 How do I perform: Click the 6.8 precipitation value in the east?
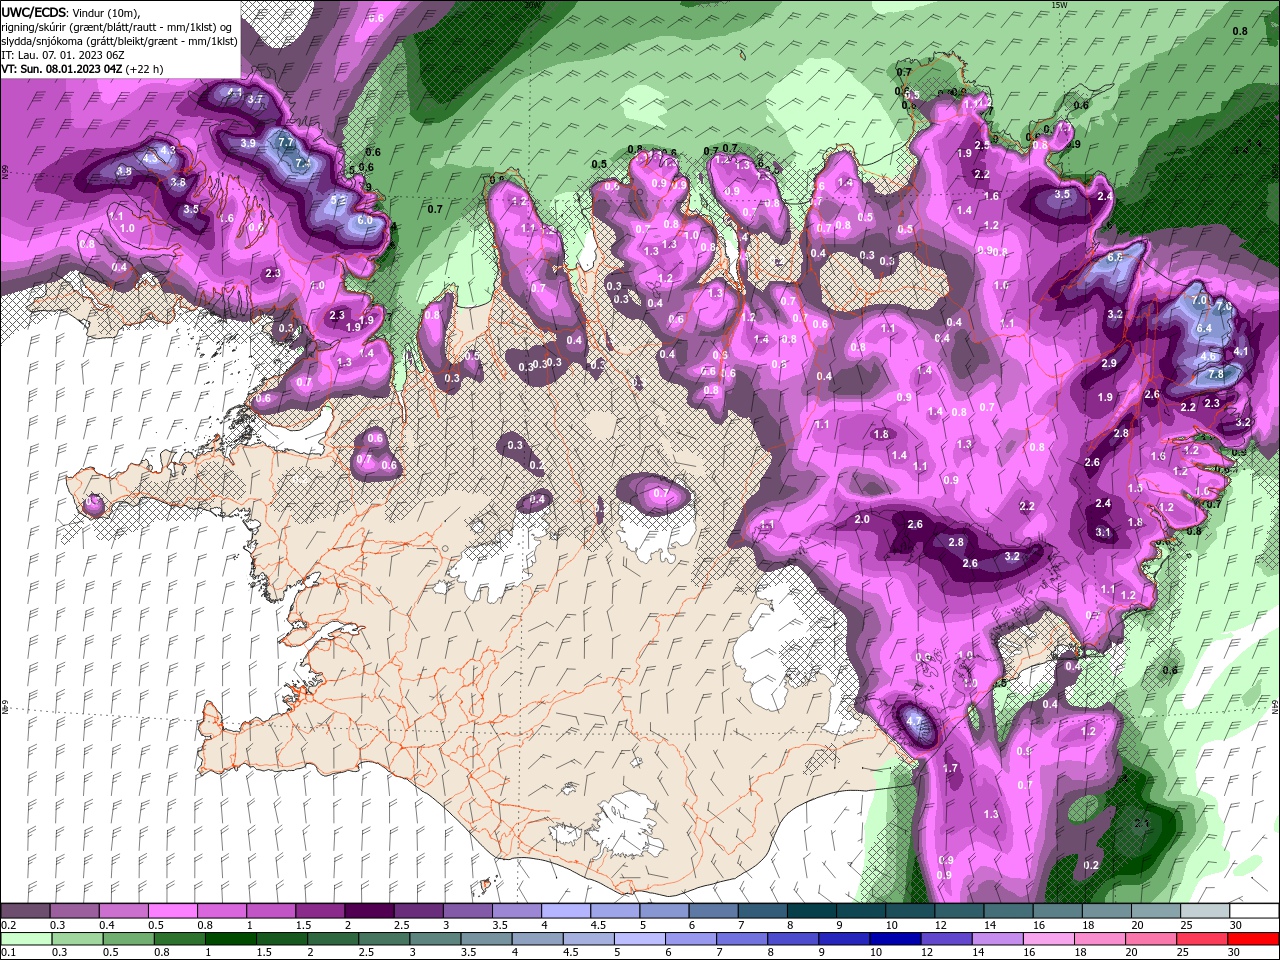click(x=1116, y=257)
